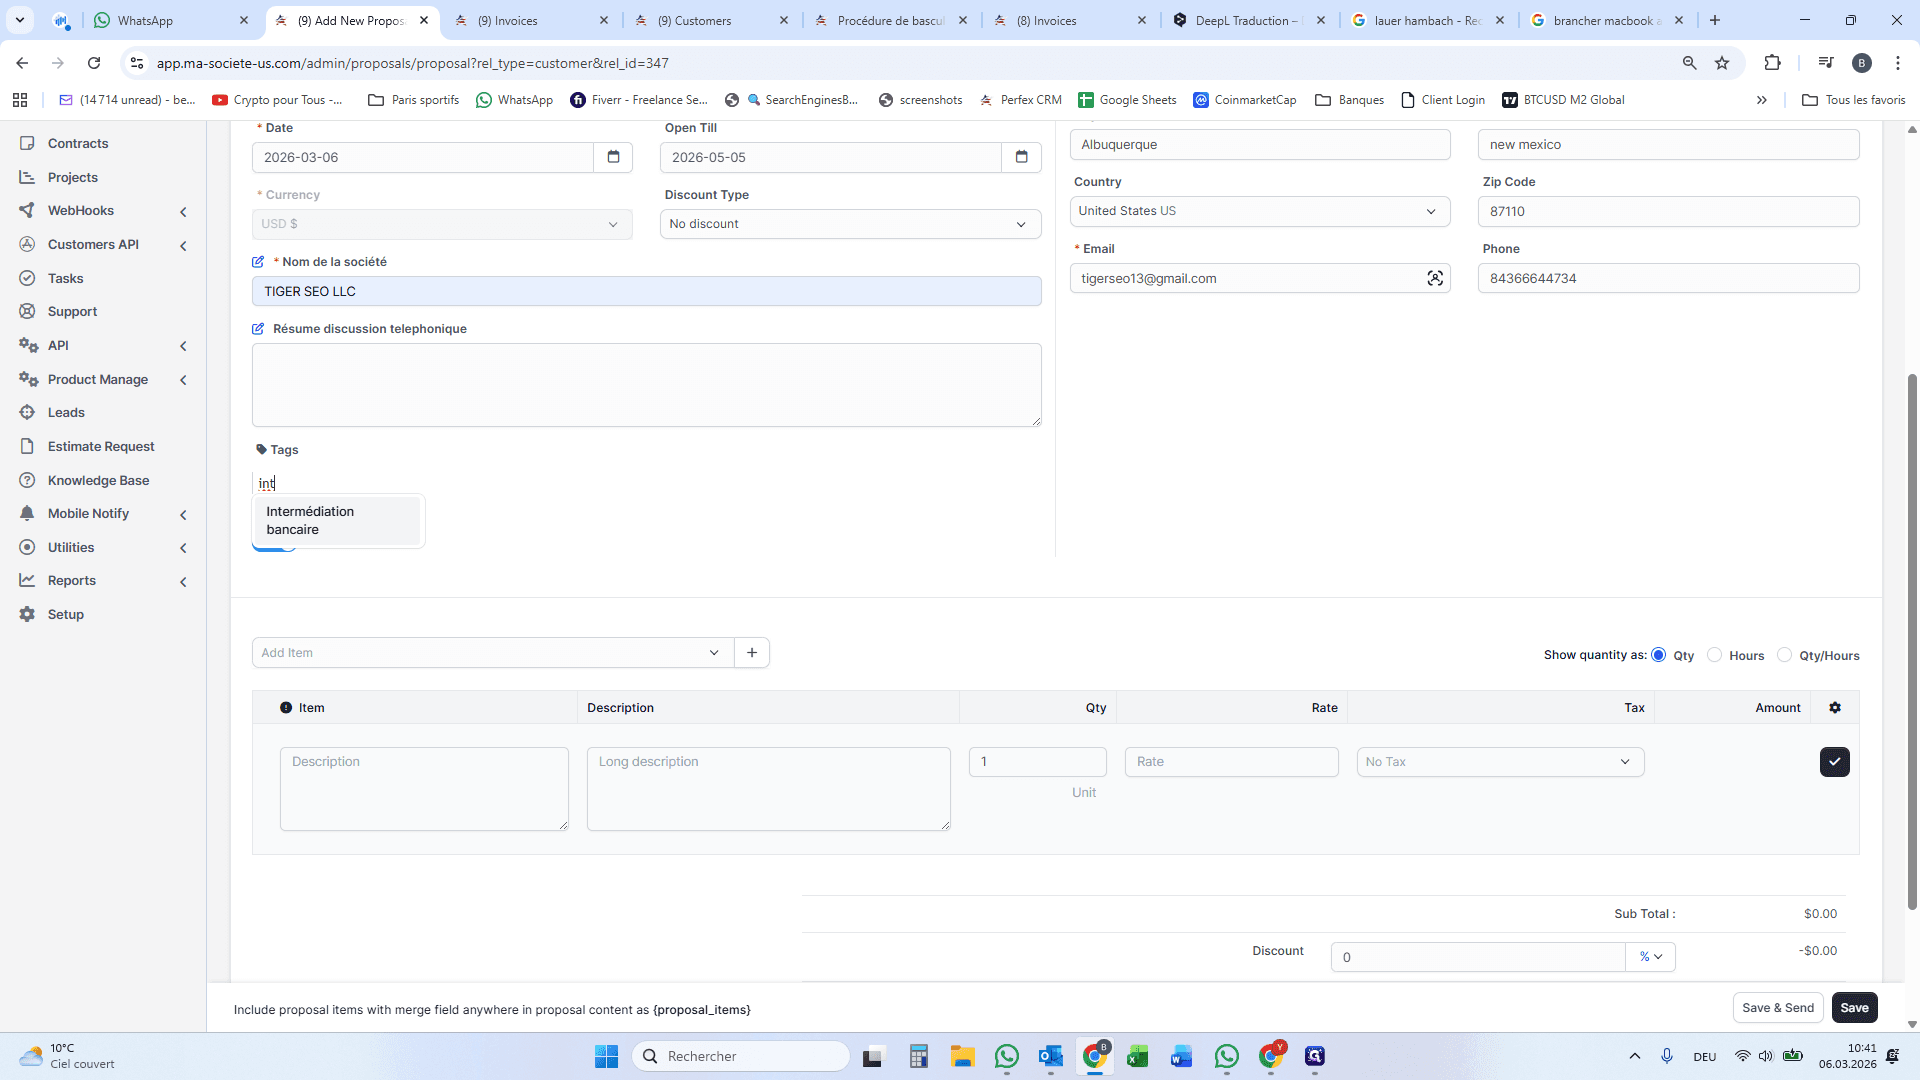Click the Estimate Request sidebar icon
1920x1080 pixels.
[x=27, y=447]
